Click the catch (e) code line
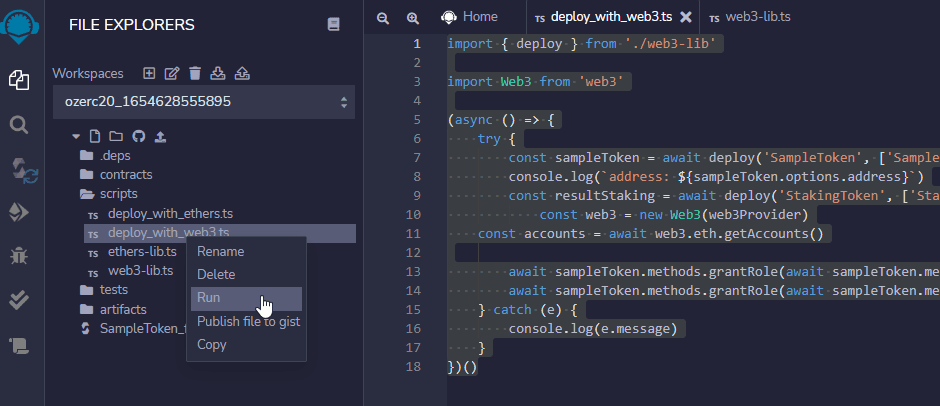The width and height of the screenshot is (940, 406). (528, 309)
